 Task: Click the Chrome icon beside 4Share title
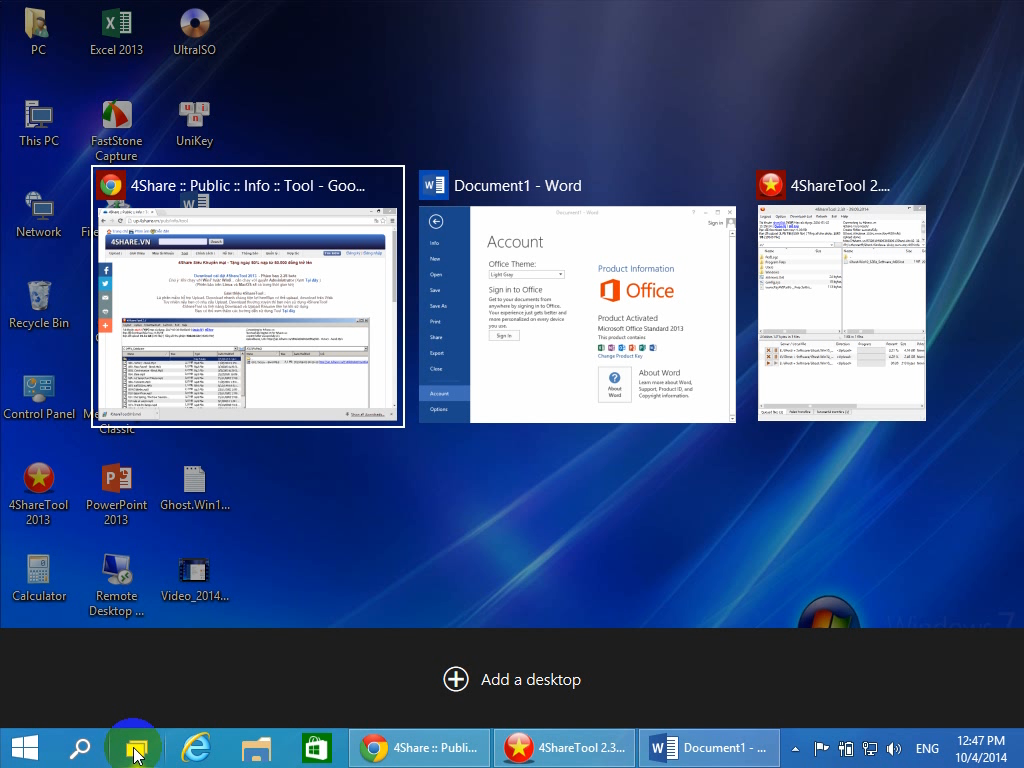click(111, 185)
